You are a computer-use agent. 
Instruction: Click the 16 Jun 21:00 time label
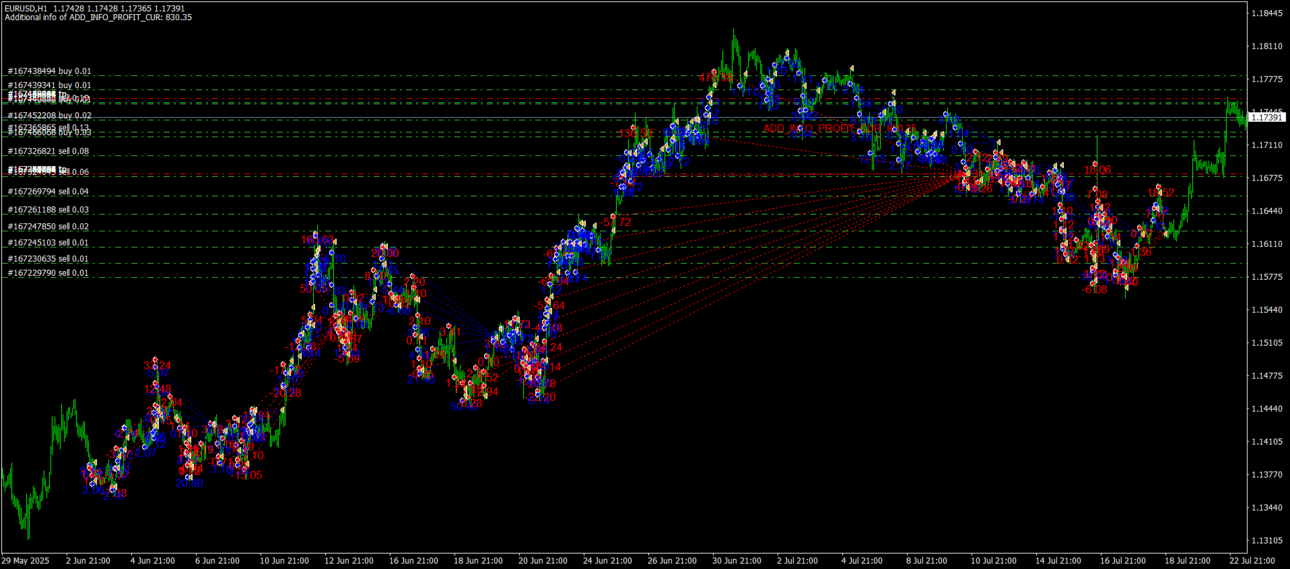[412, 560]
